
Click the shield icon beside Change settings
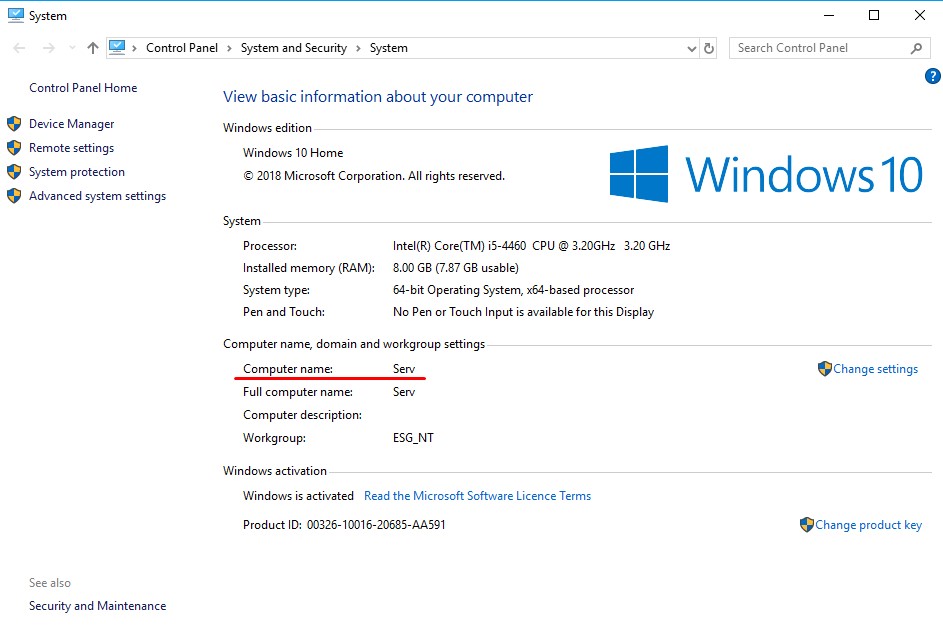824,369
